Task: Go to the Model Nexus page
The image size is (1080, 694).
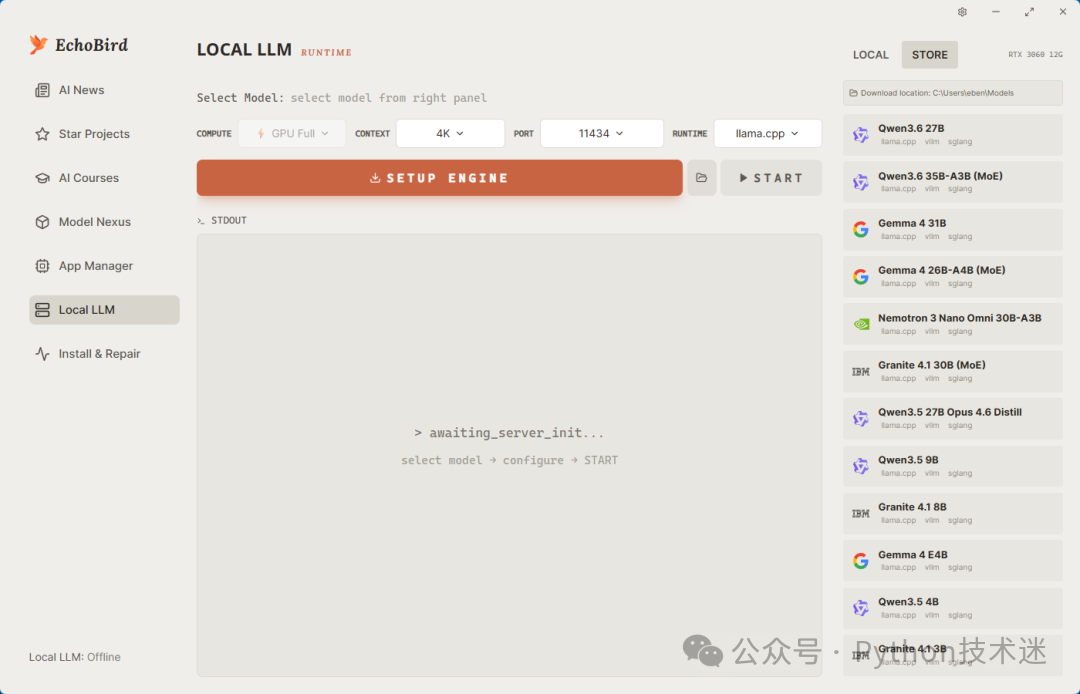Action: click(104, 222)
